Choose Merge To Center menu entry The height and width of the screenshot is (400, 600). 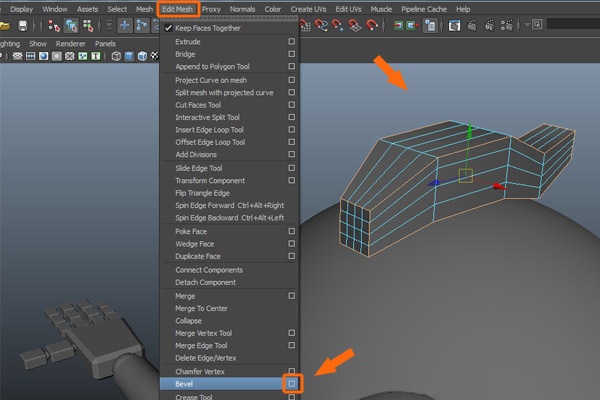click(x=200, y=308)
